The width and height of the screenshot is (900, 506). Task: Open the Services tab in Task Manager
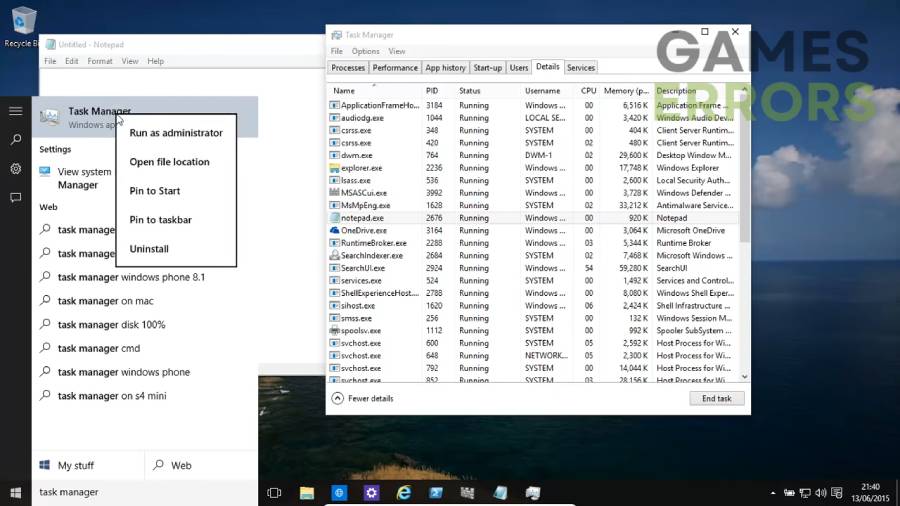point(580,68)
